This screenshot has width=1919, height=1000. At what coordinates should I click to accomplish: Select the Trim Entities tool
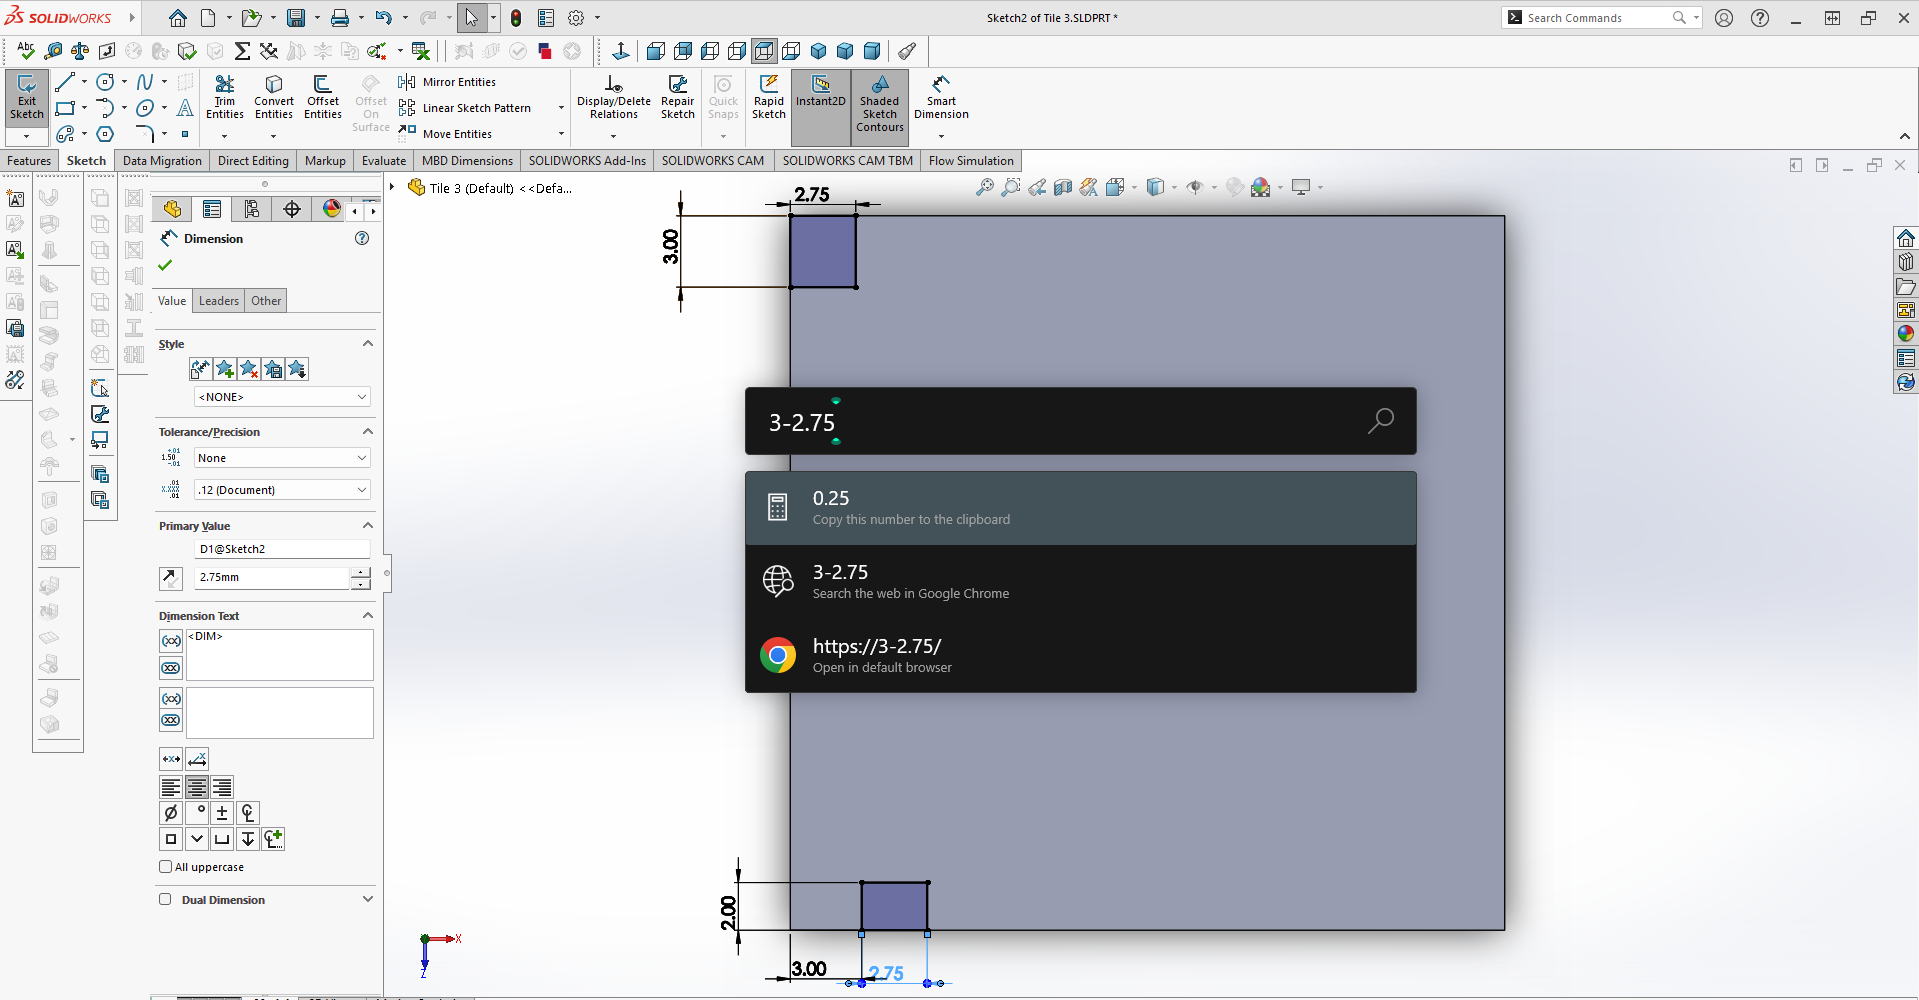pyautogui.click(x=225, y=98)
